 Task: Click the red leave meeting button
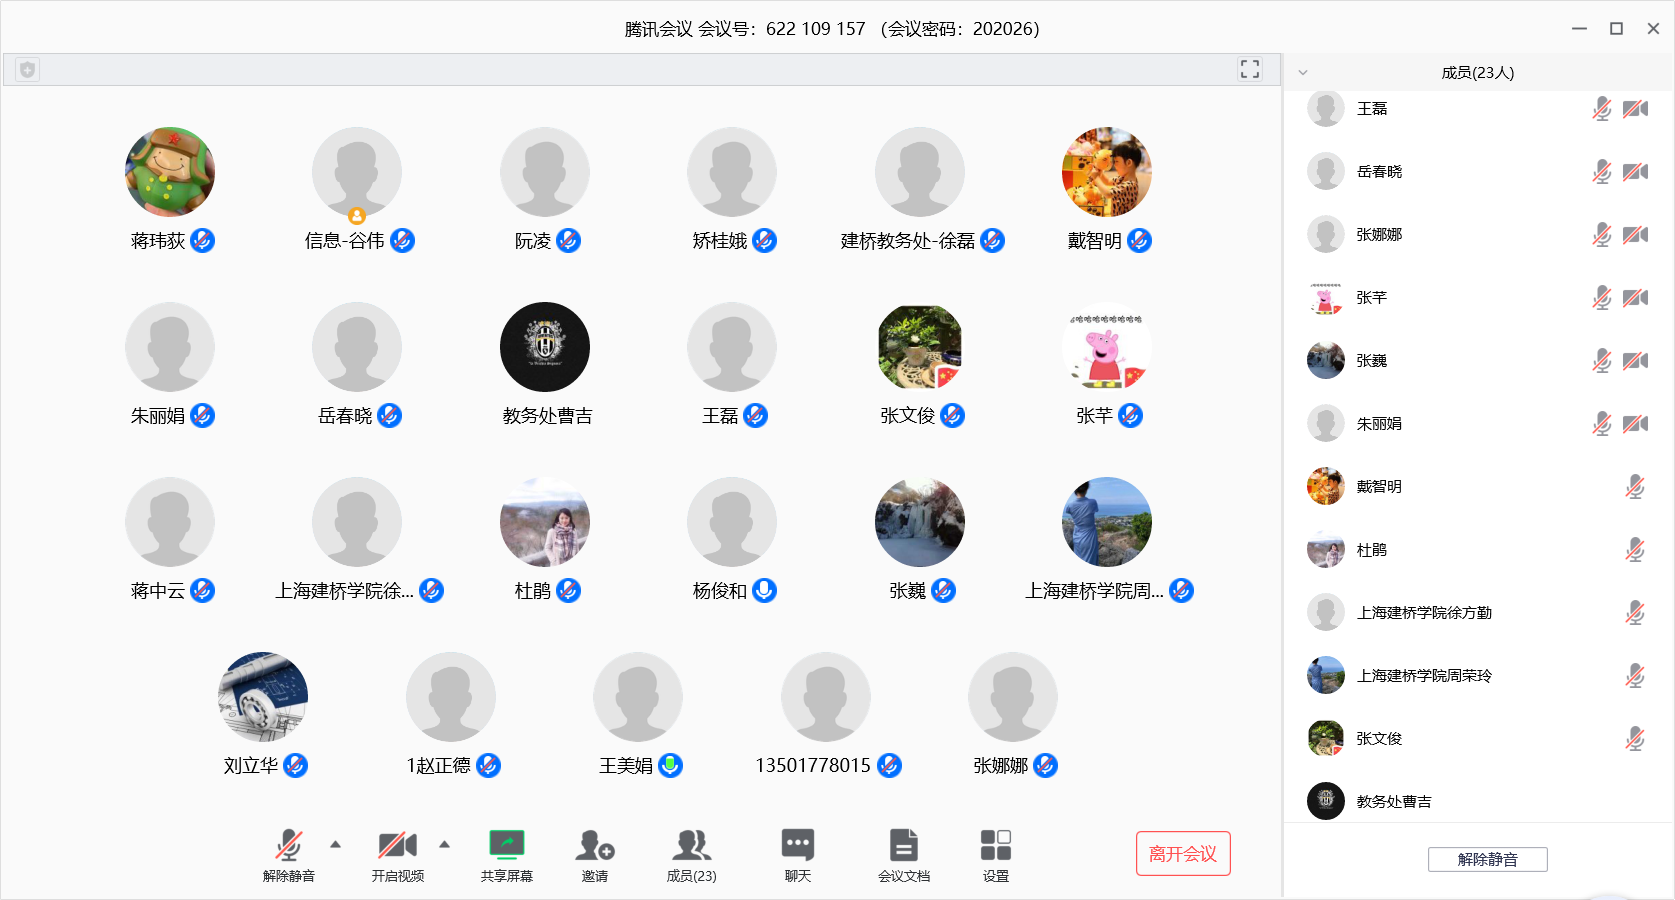(x=1182, y=854)
